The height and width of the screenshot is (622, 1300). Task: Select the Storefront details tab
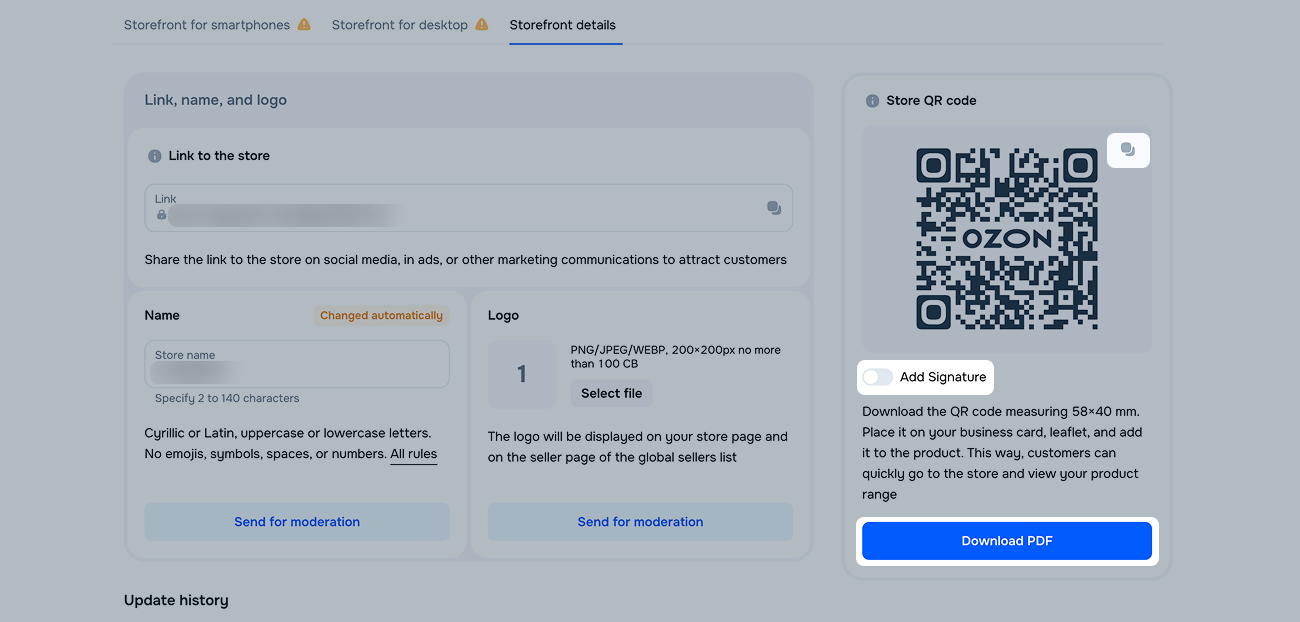click(x=563, y=25)
